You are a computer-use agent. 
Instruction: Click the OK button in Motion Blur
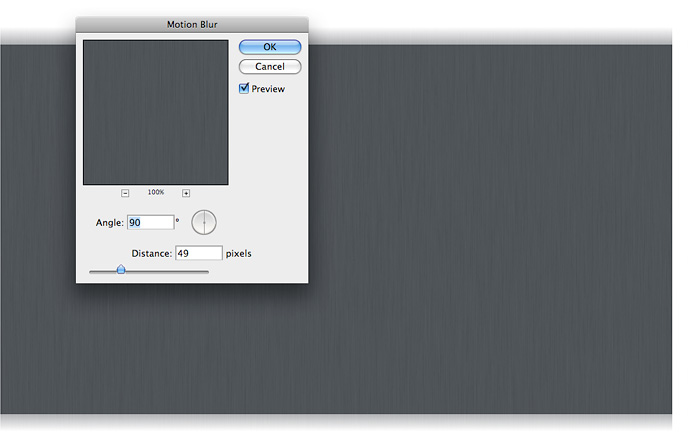tap(269, 47)
